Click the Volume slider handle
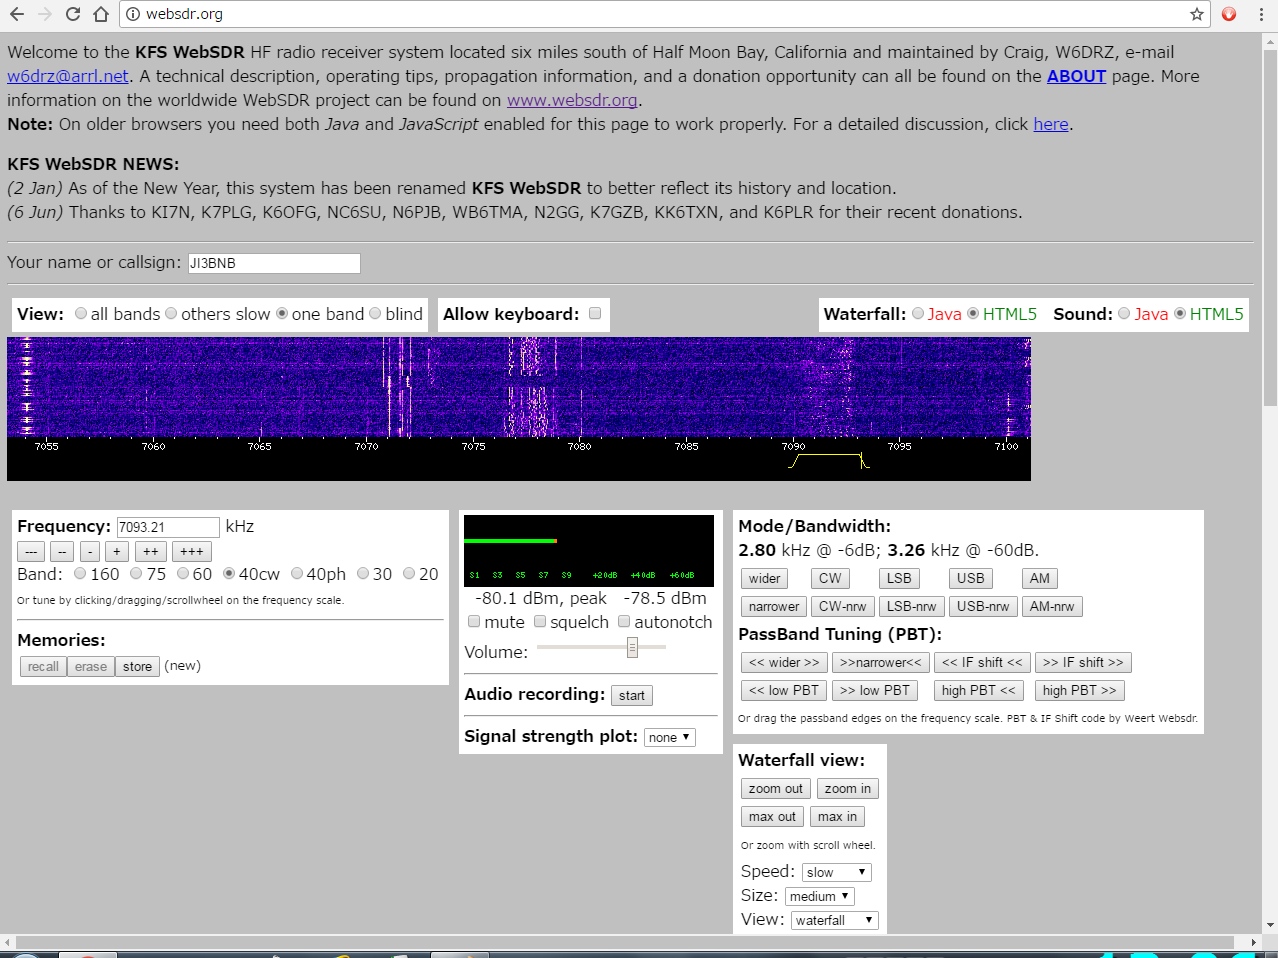 632,648
